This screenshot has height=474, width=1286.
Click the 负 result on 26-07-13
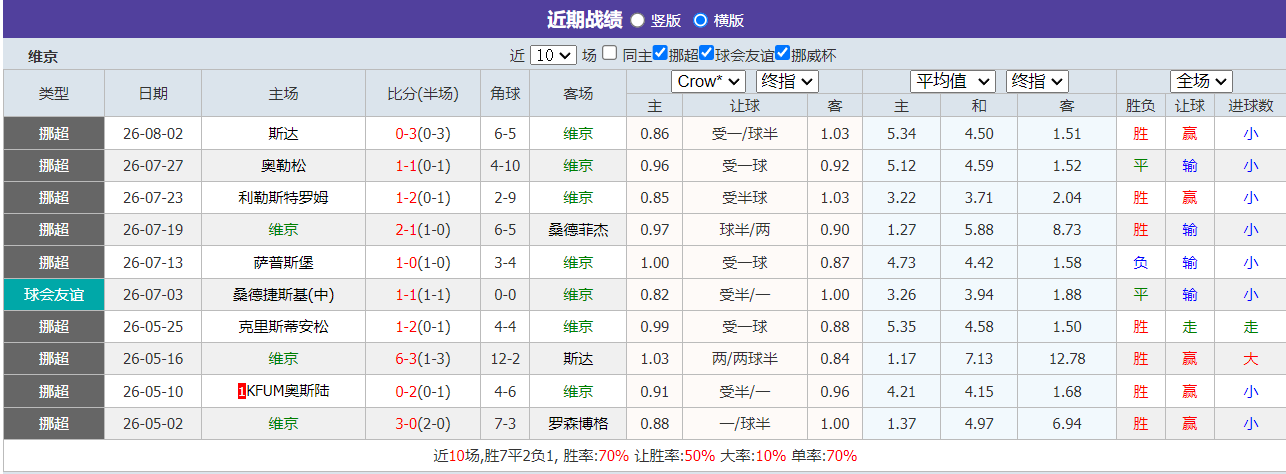coord(1141,262)
